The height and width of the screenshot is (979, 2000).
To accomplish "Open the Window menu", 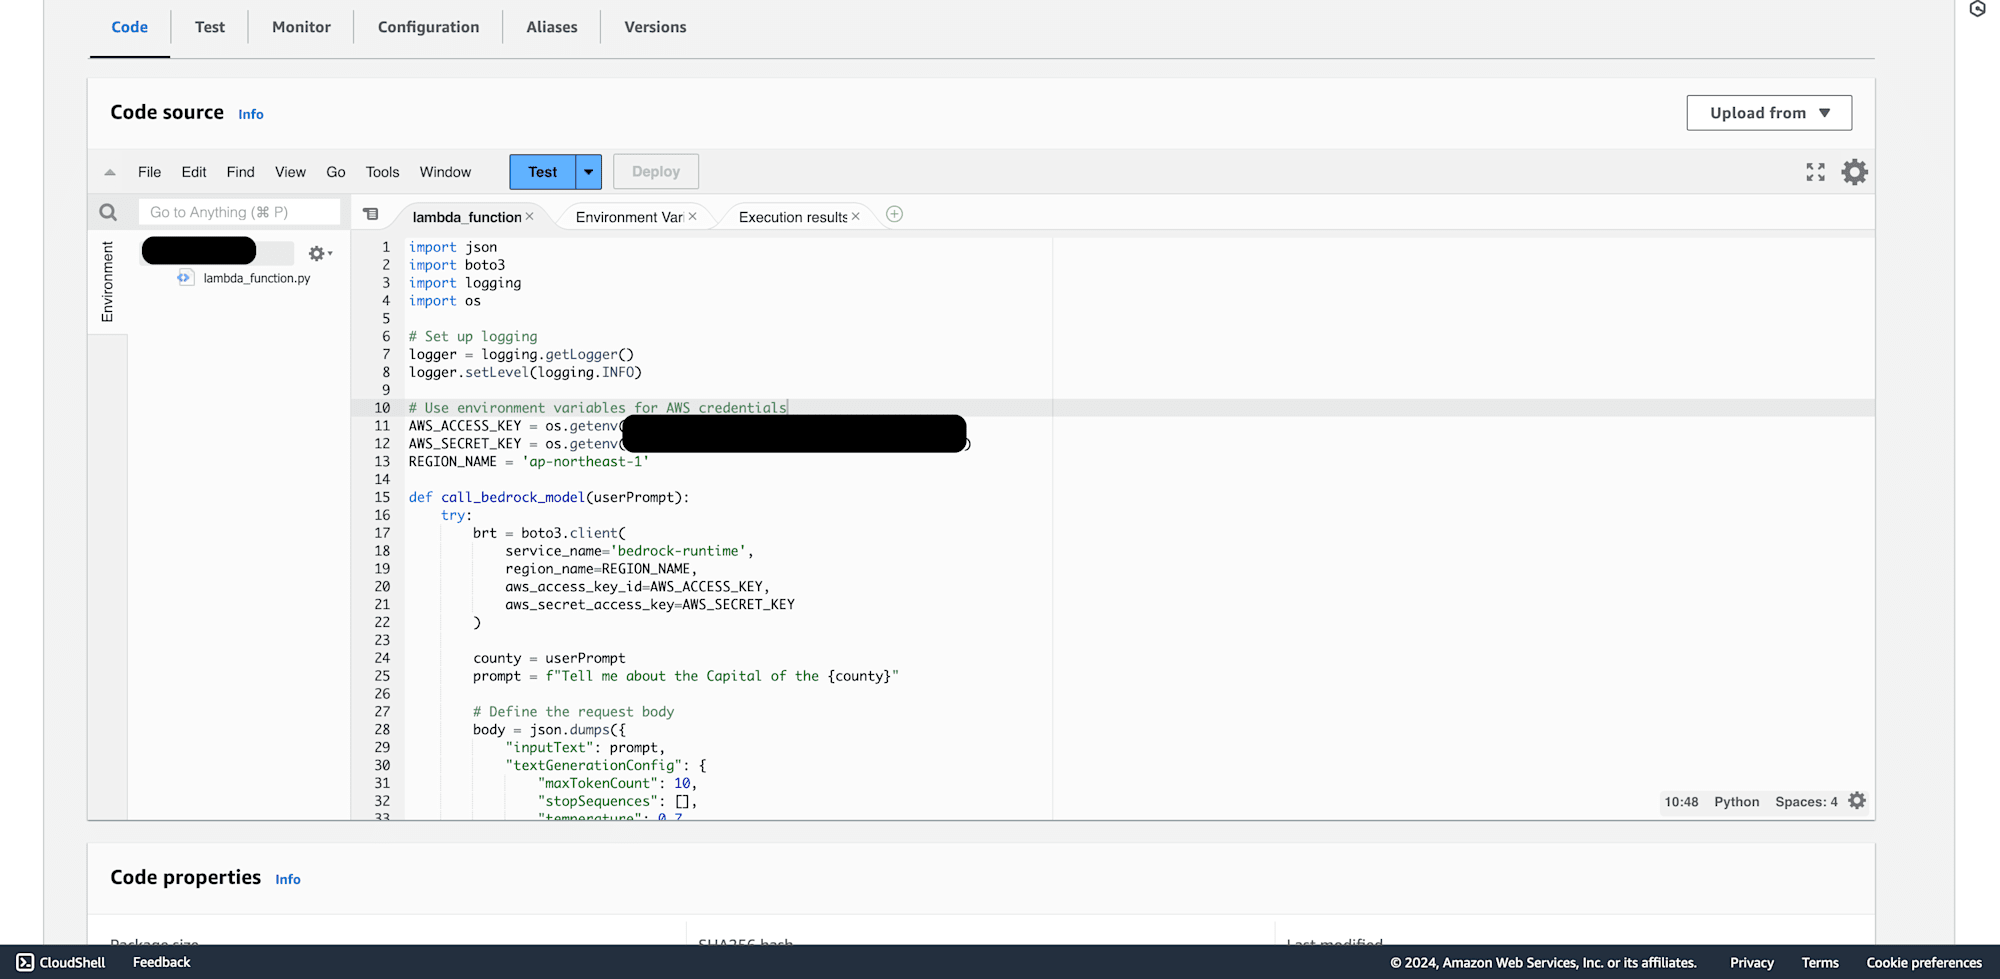I will [x=445, y=172].
